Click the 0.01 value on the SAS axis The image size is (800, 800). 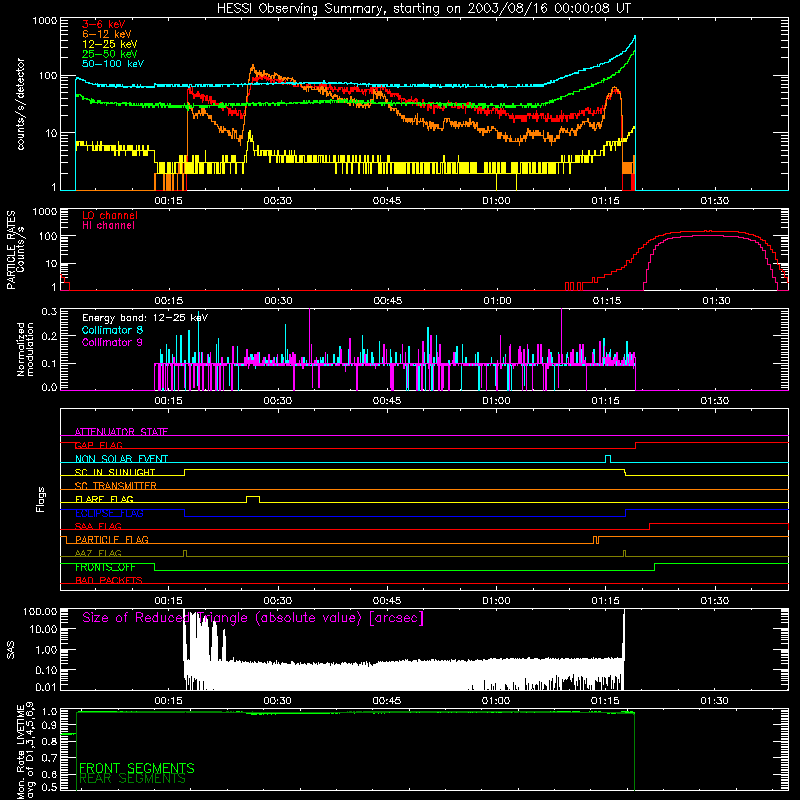click(46, 687)
